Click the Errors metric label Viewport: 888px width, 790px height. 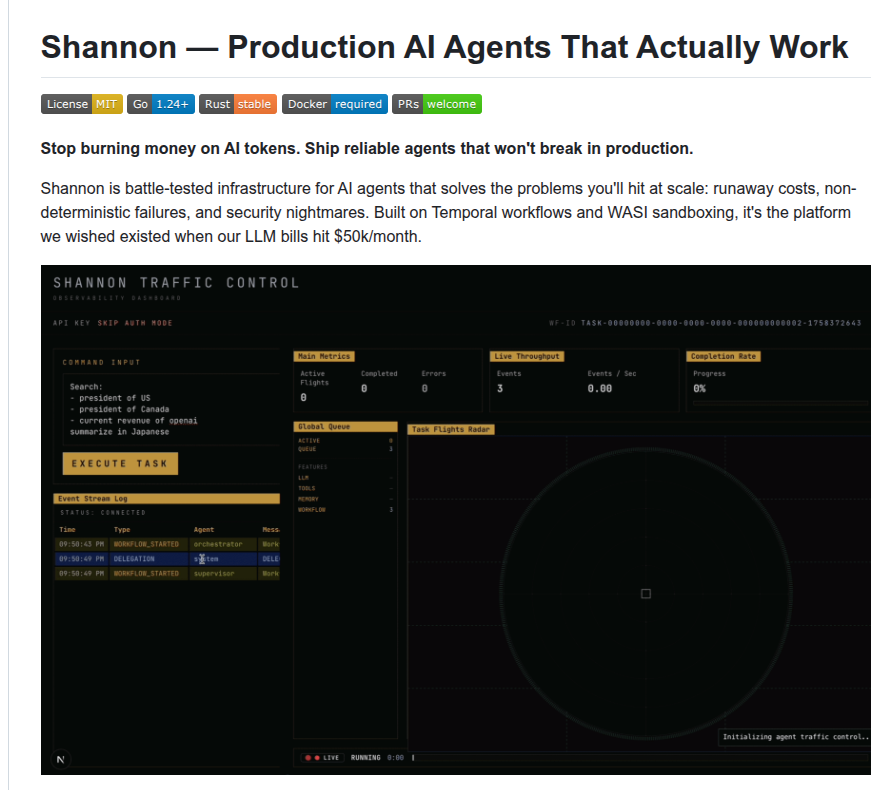[x=433, y=374]
